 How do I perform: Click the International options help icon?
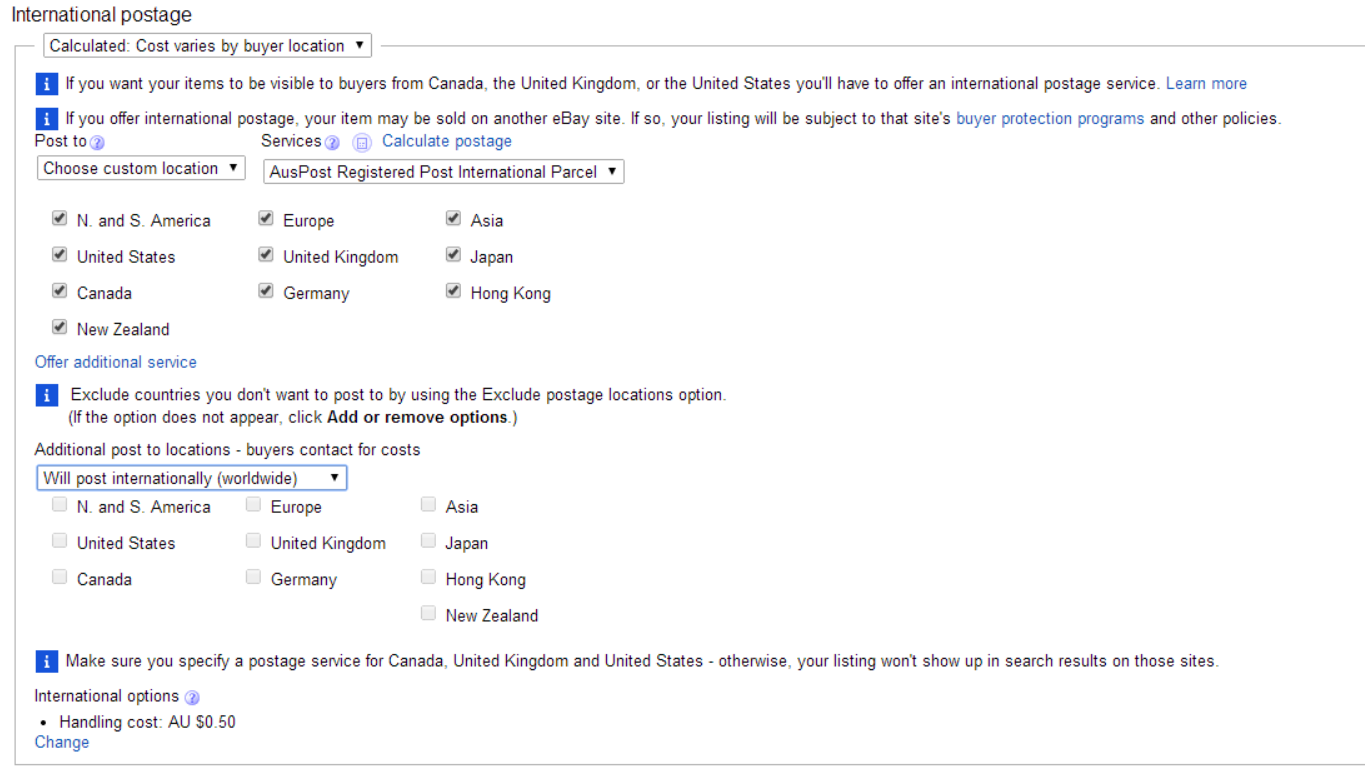(192, 698)
